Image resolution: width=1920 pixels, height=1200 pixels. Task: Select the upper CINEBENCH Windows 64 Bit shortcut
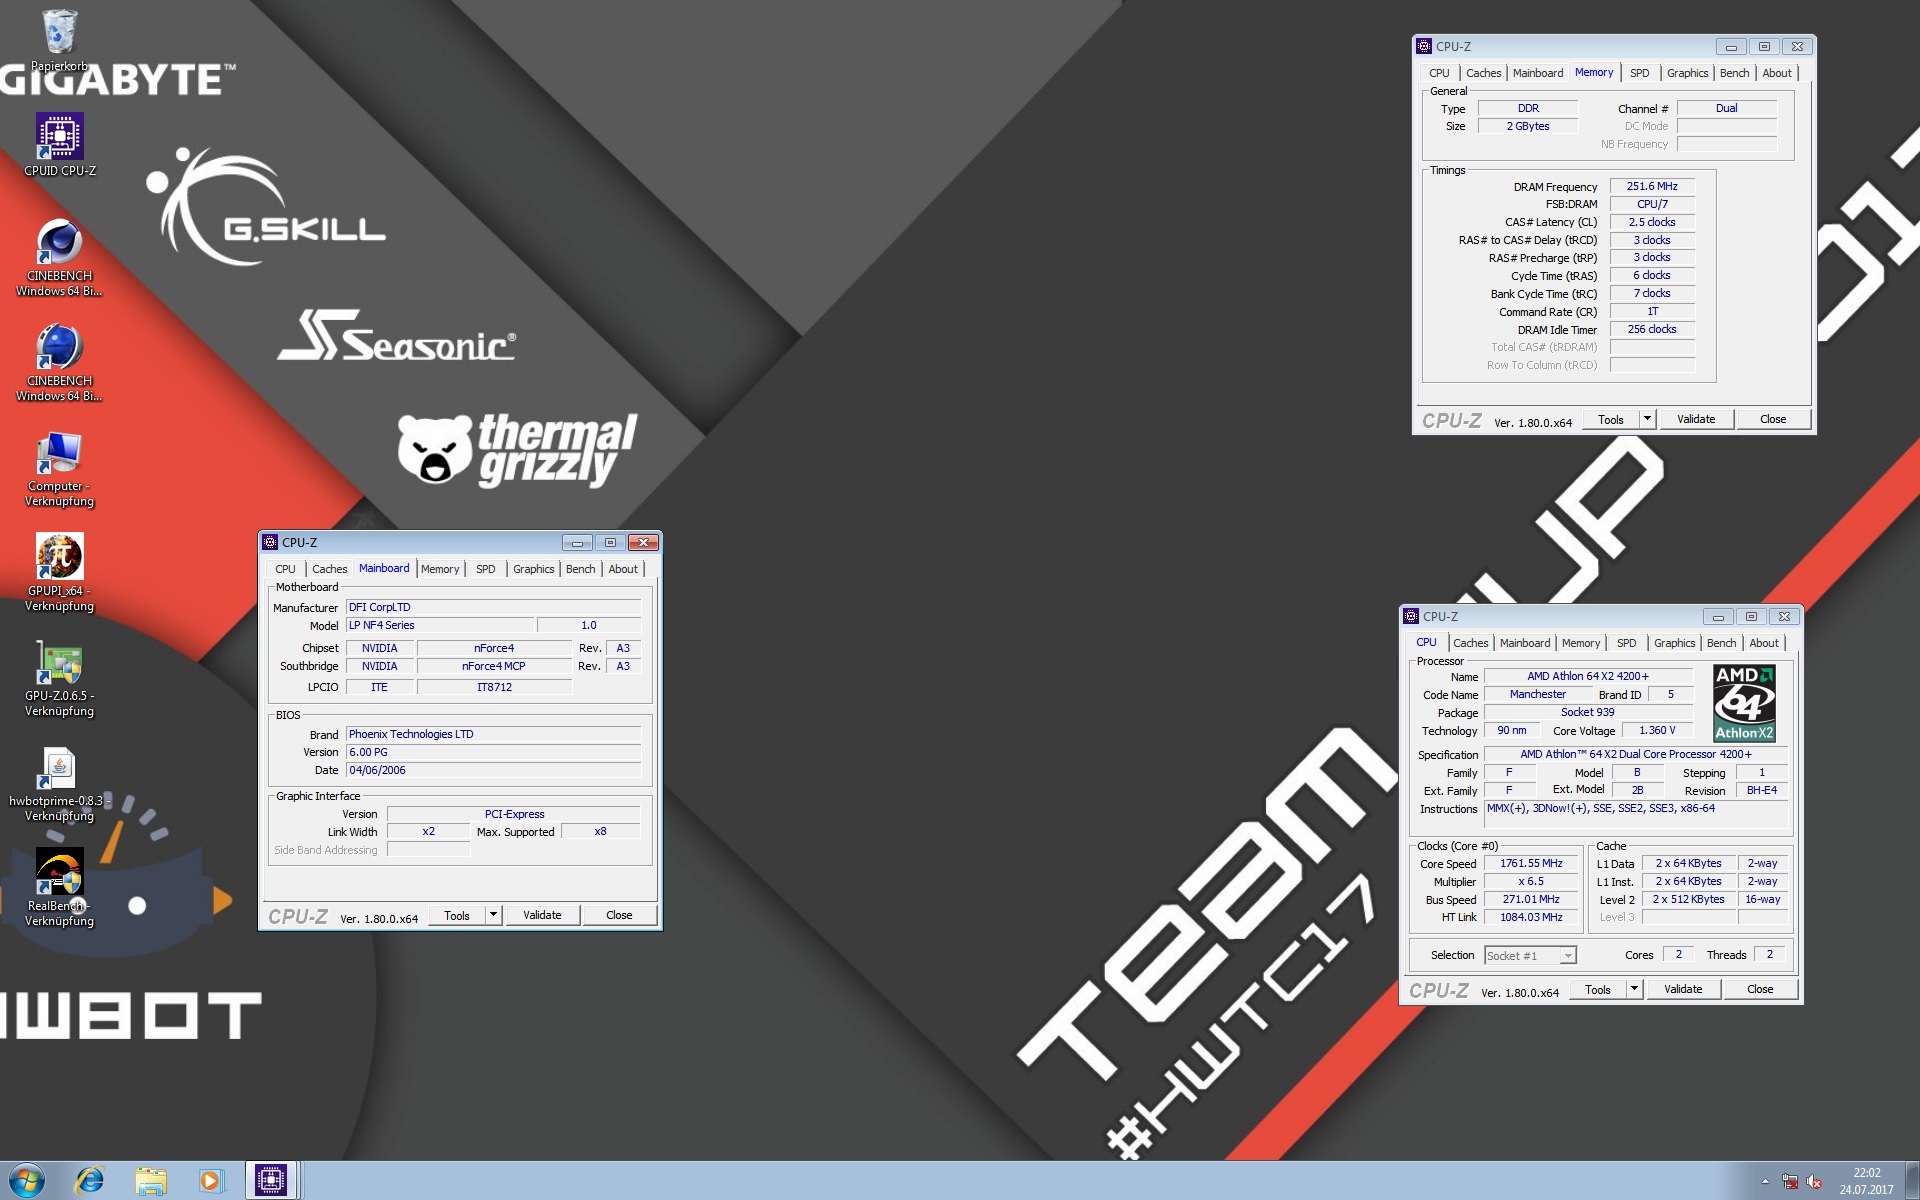click(x=60, y=256)
